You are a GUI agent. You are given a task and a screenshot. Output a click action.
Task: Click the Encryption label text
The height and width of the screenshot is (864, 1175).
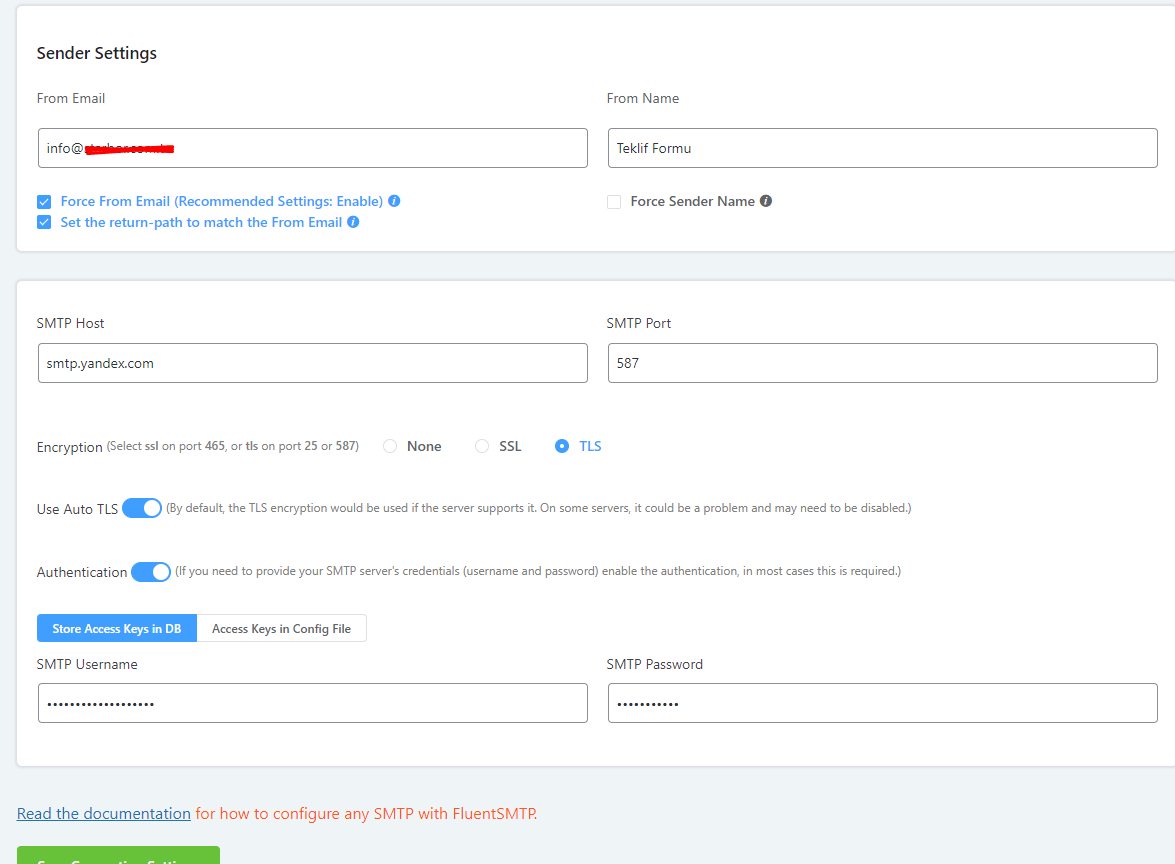70,447
